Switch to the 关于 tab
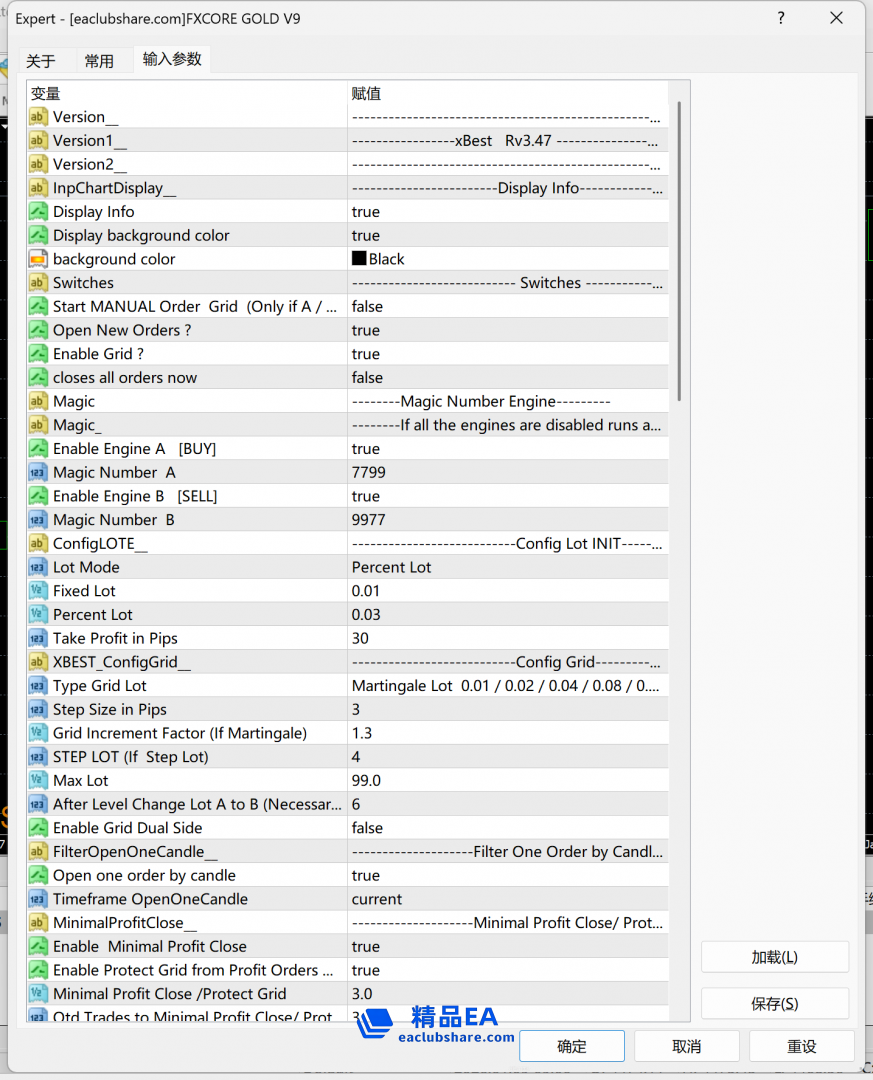 pos(41,61)
